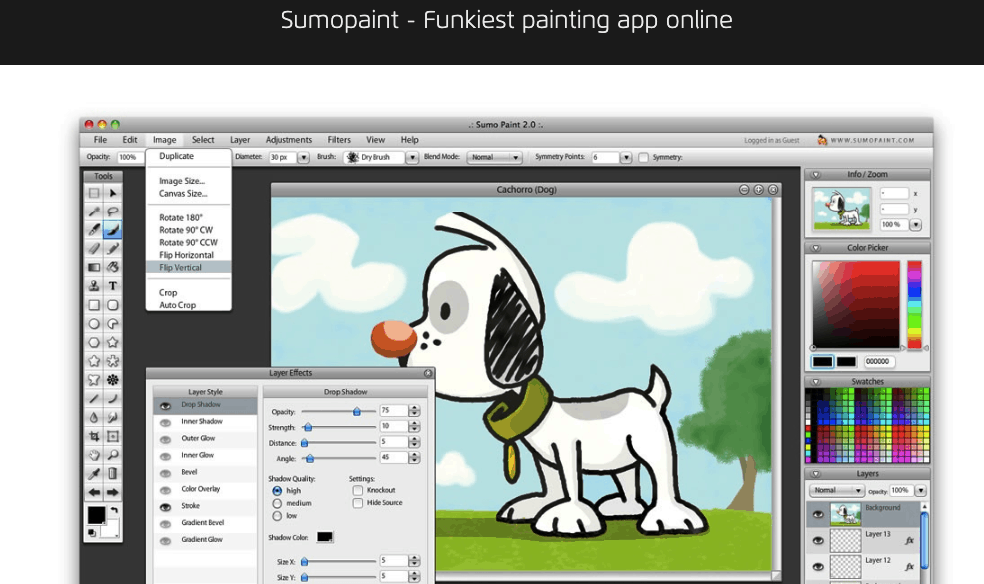
Task: Select Gradient Bevel layer style
Action: pos(205,523)
